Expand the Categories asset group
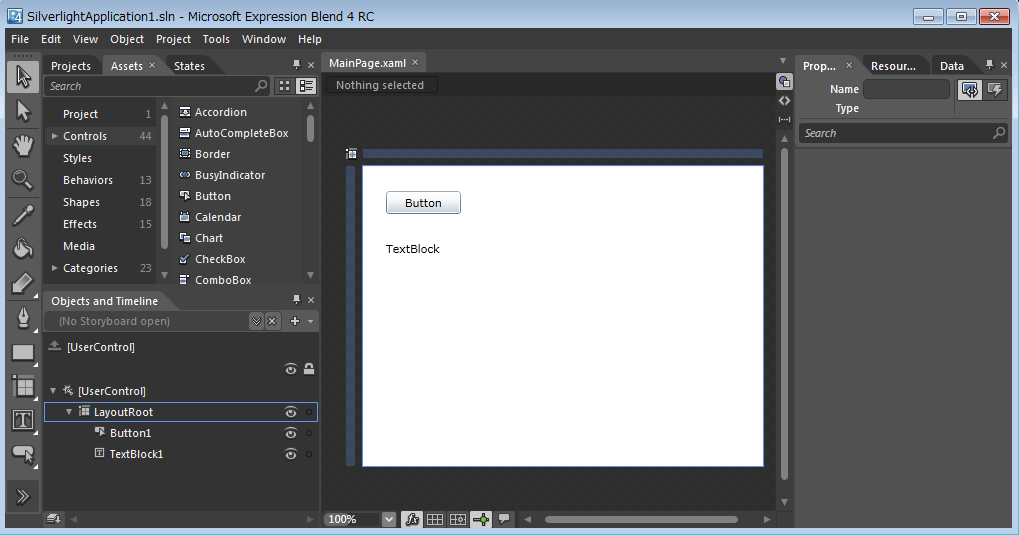The image size is (1019, 535). (x=55, y=268)
